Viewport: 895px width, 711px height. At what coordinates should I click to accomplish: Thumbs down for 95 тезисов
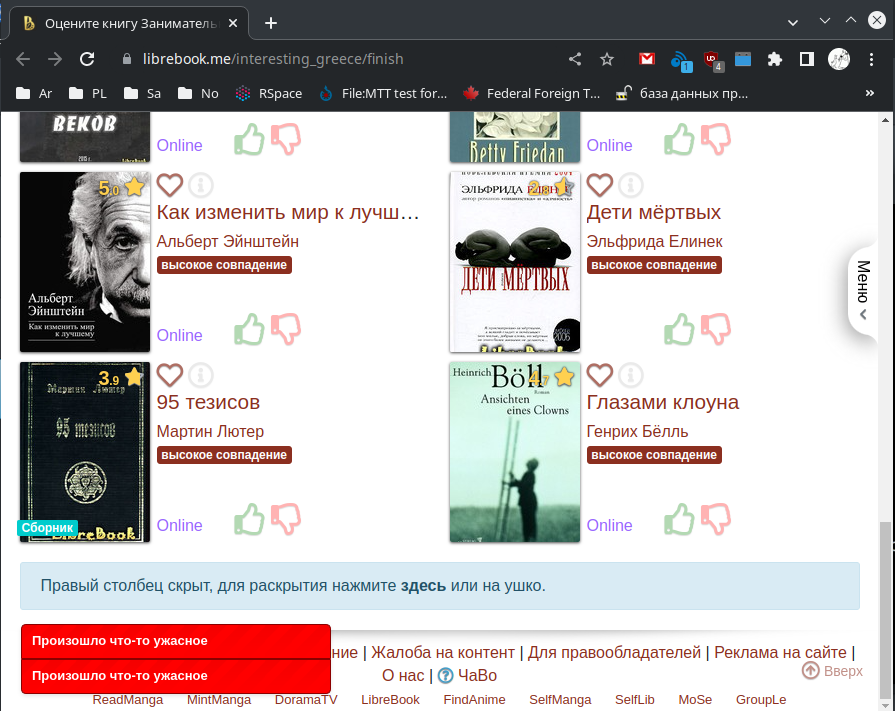285,519
